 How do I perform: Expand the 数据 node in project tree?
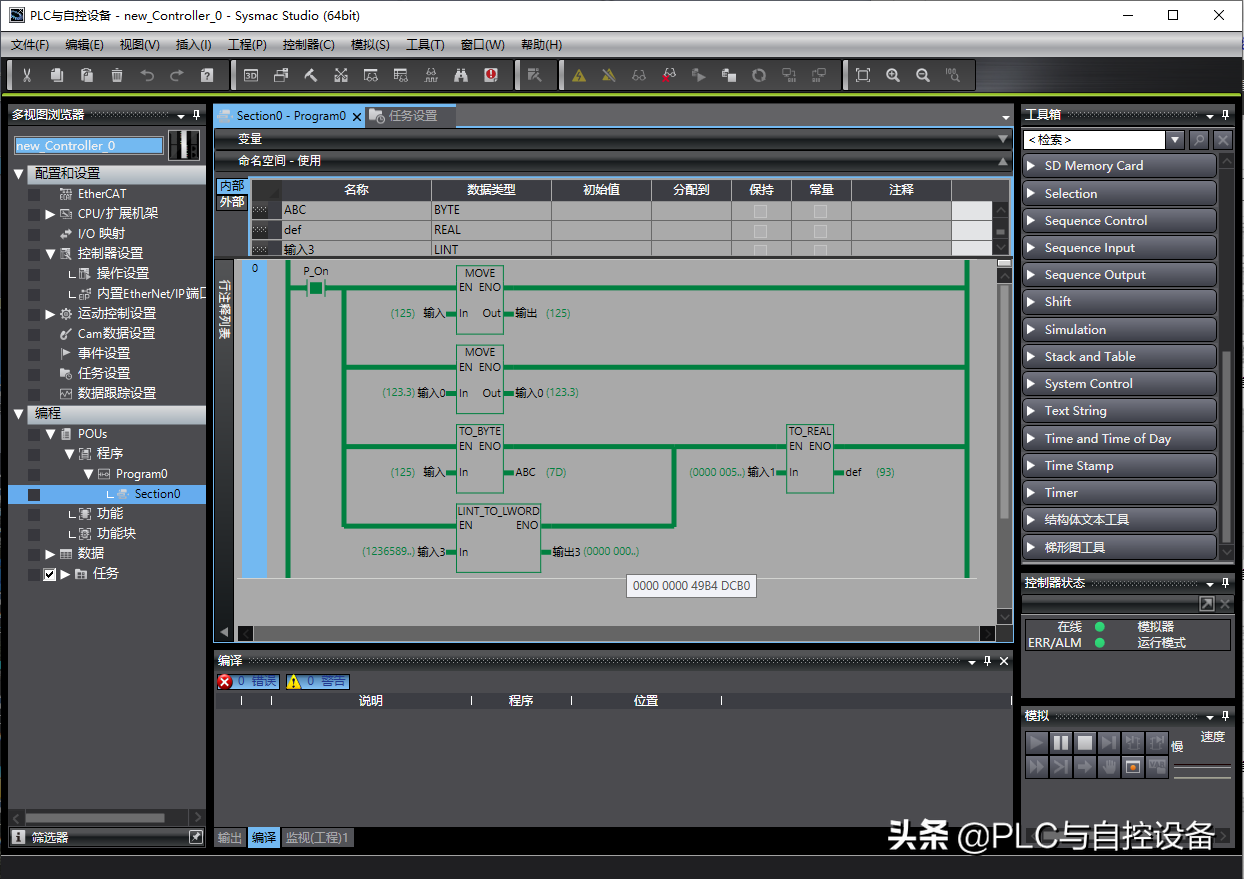(51, 554)
